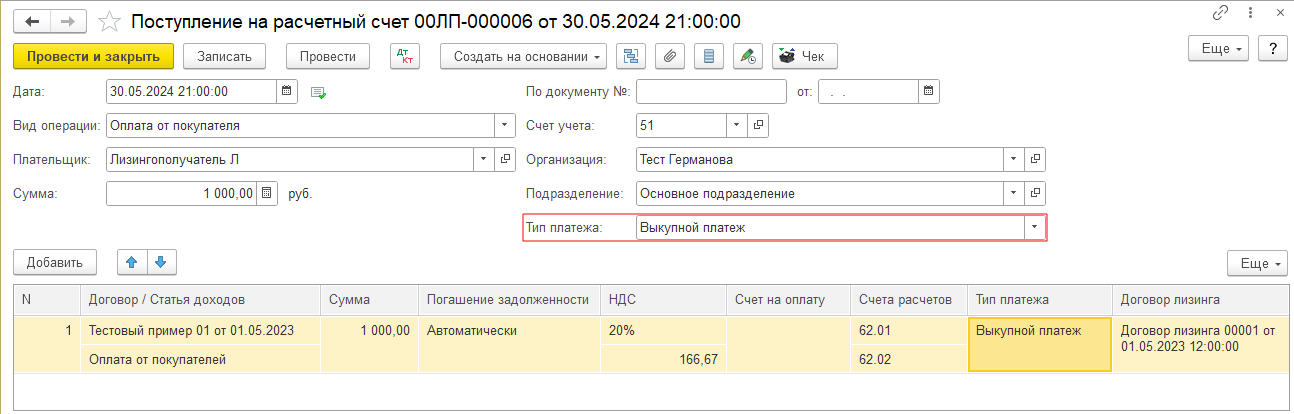This screenshot has width=1294, height=414.
Task: Click Добавить to add a row
Action: [55, 262]
